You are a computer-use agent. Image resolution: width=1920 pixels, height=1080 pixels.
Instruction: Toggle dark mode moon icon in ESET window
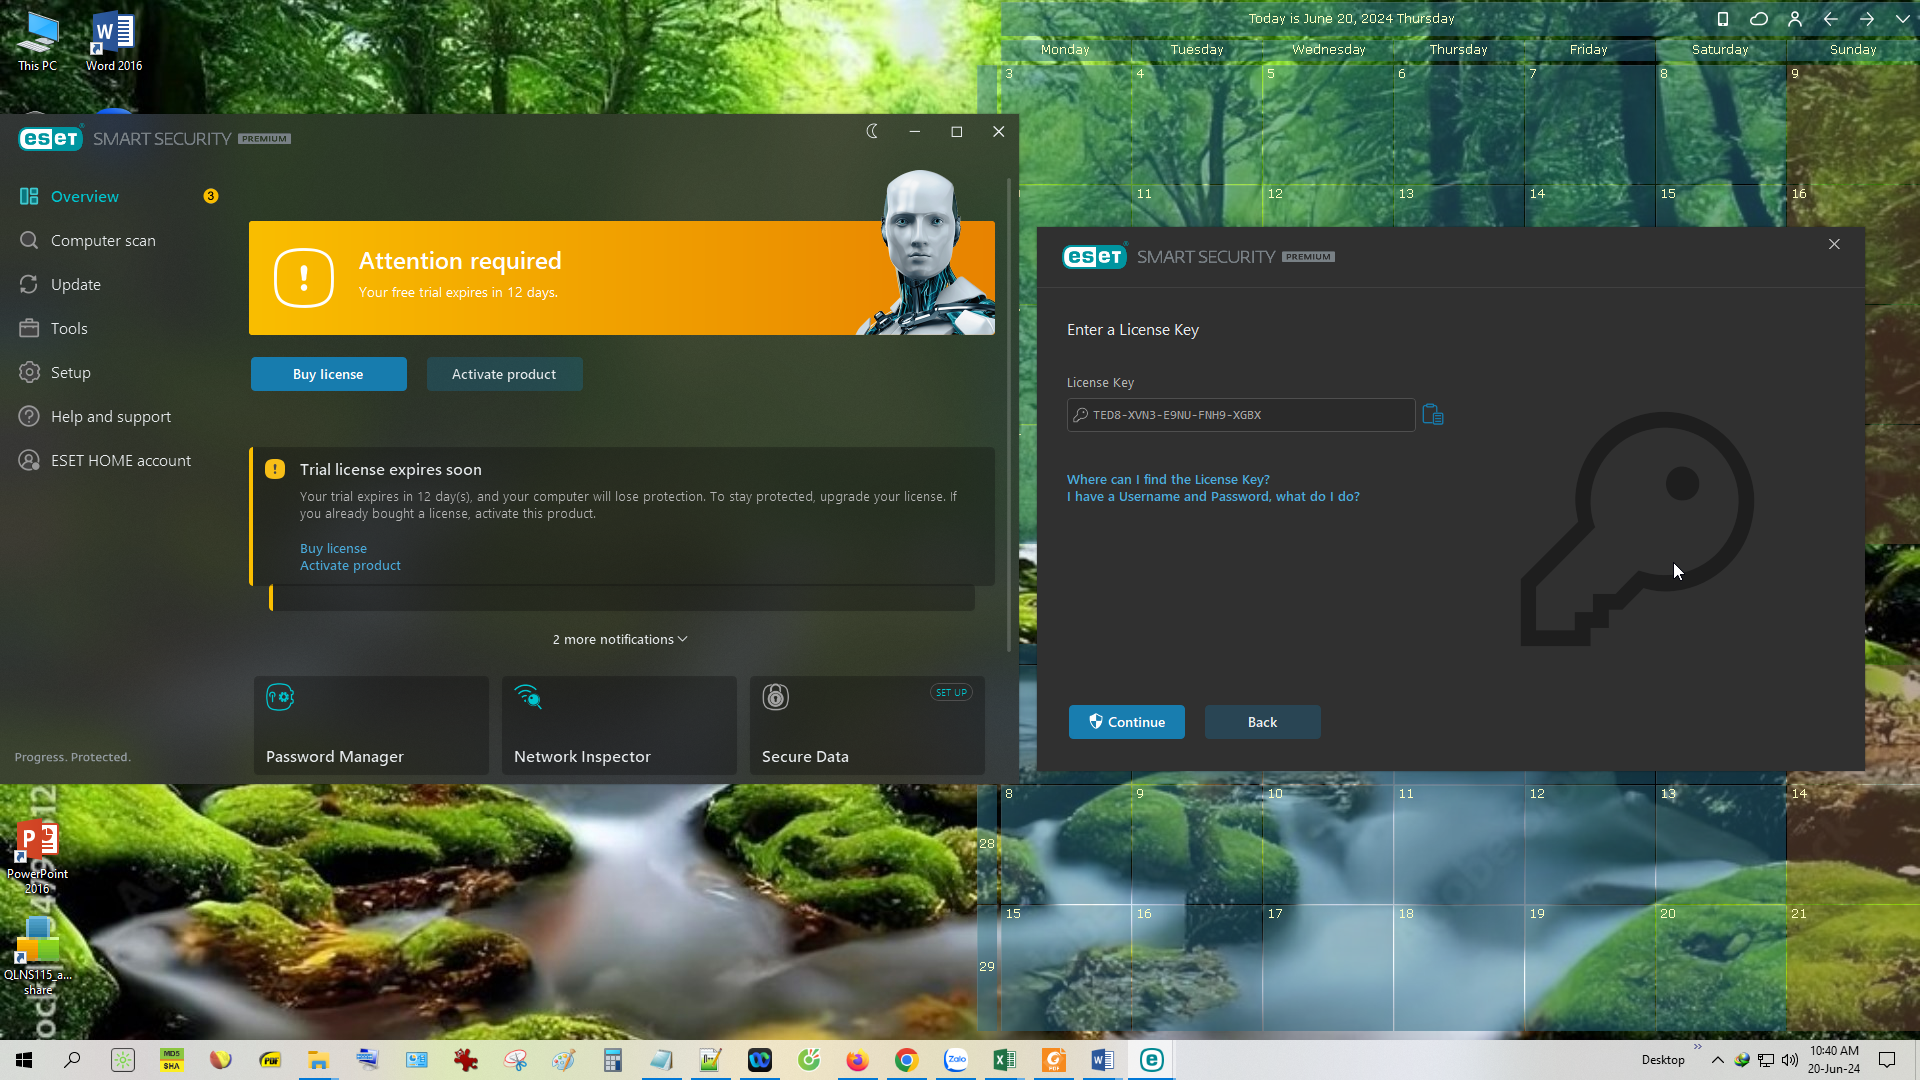point(872,132)
